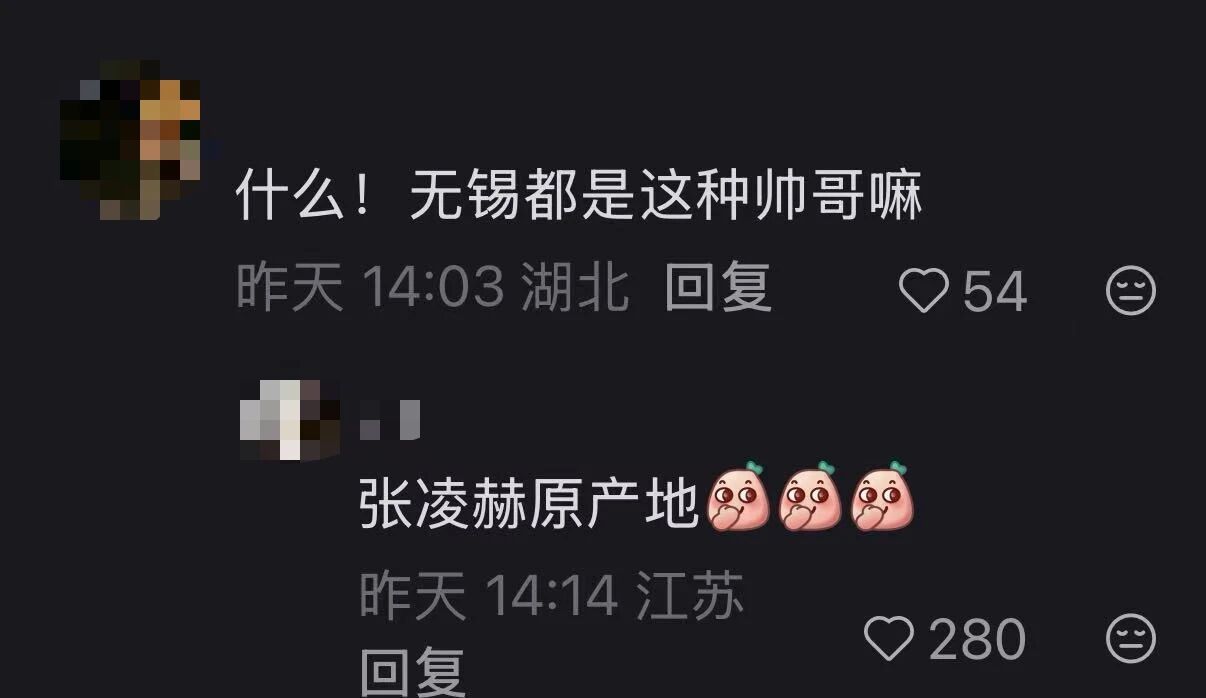Screen dimensions: 1206x698
Task: Like the 张凌赫原产地 reply with heart icon
Action: click(x=889, y=638)
